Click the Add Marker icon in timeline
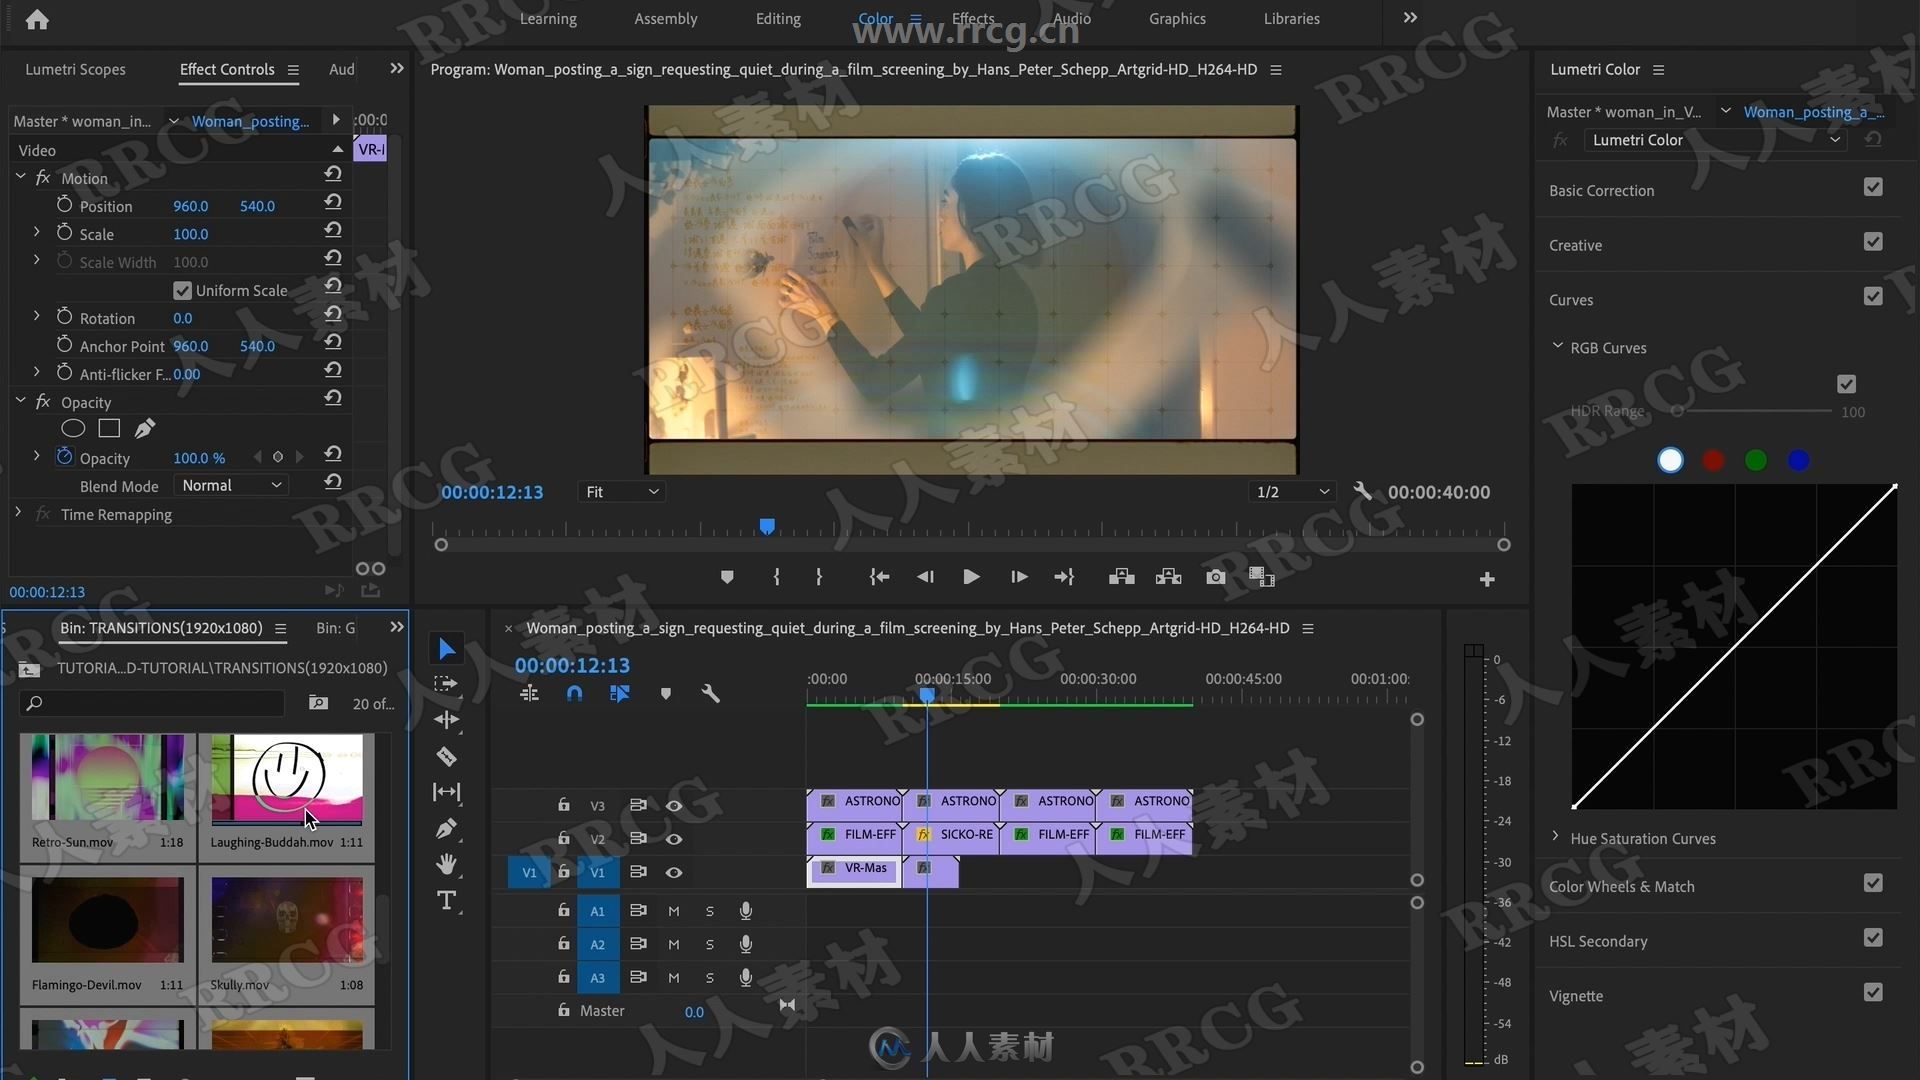 667,694
